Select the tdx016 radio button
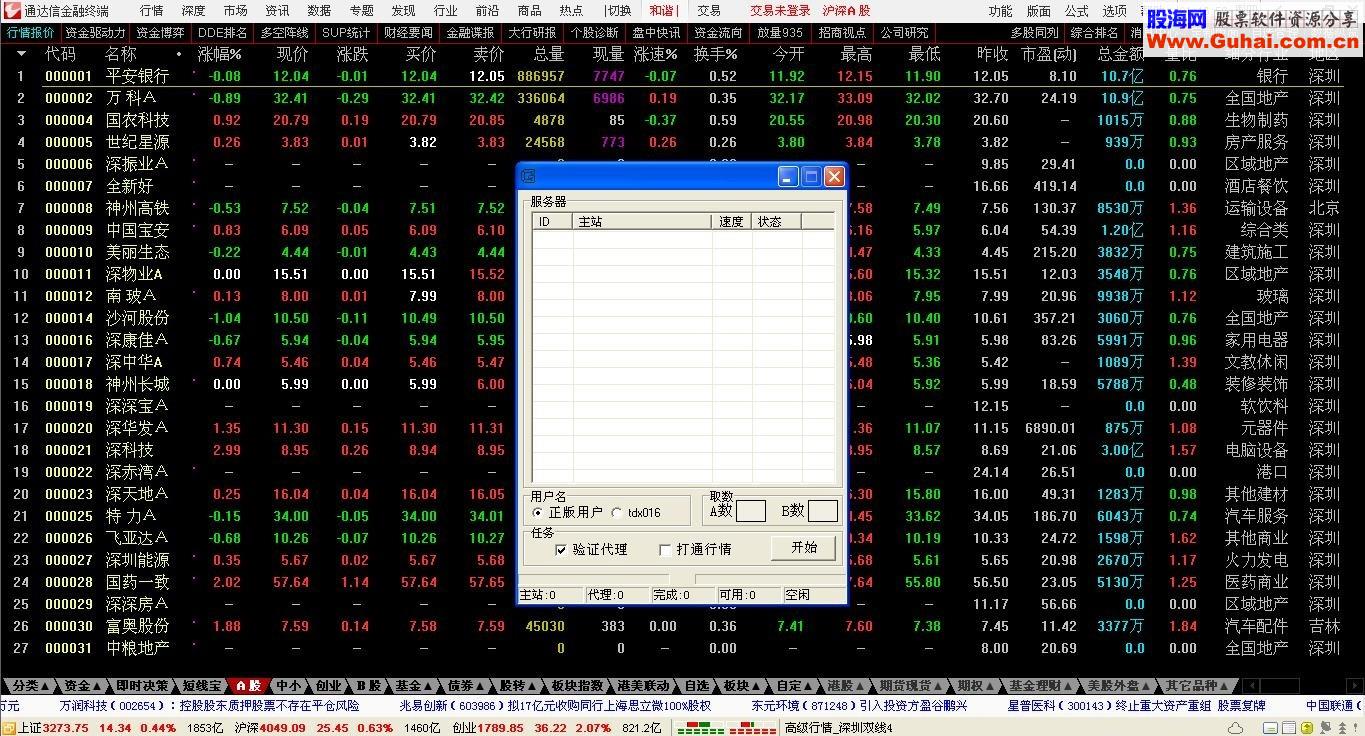Viewport: 1365px width, 736px height. point(616,513)
